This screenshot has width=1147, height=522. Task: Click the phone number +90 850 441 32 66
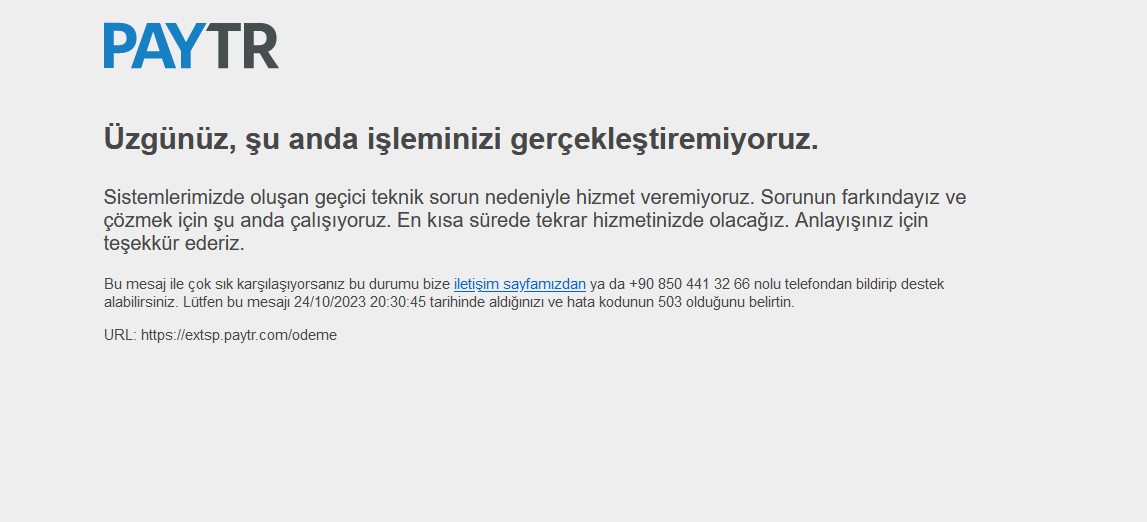689,284
